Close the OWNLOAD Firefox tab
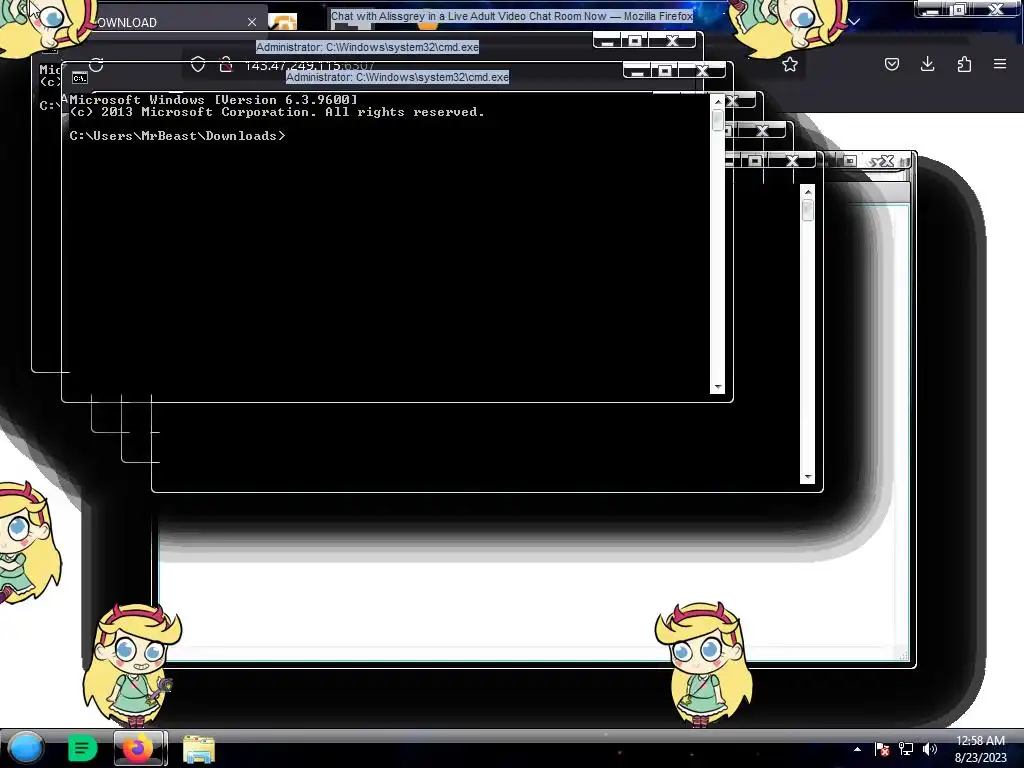The height and width of the screenshot is (768, 1024). point(252,22)
